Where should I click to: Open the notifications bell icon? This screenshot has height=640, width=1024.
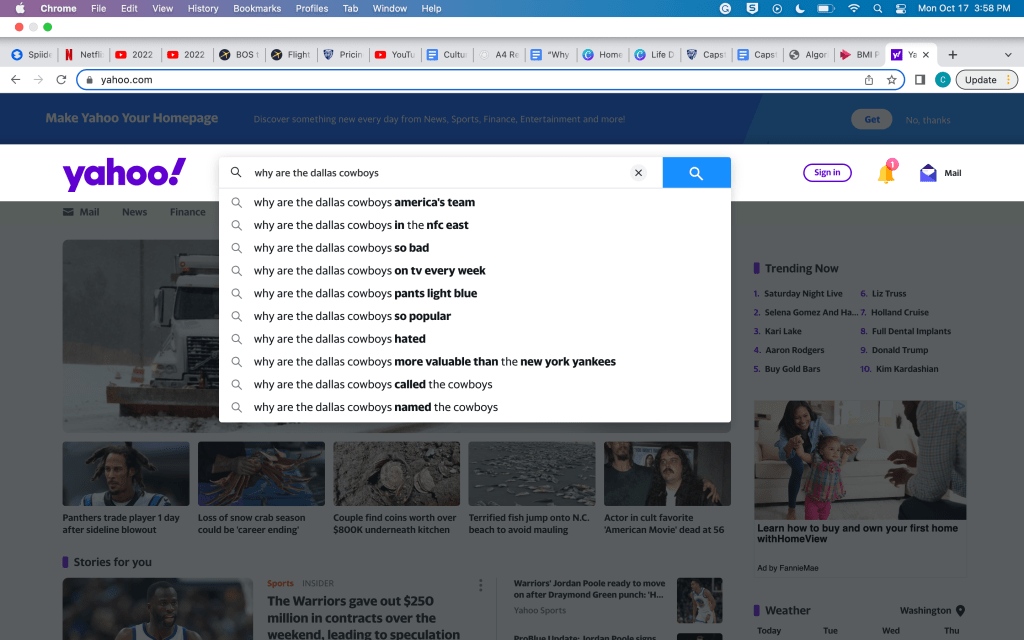click(x=886, y=174)
